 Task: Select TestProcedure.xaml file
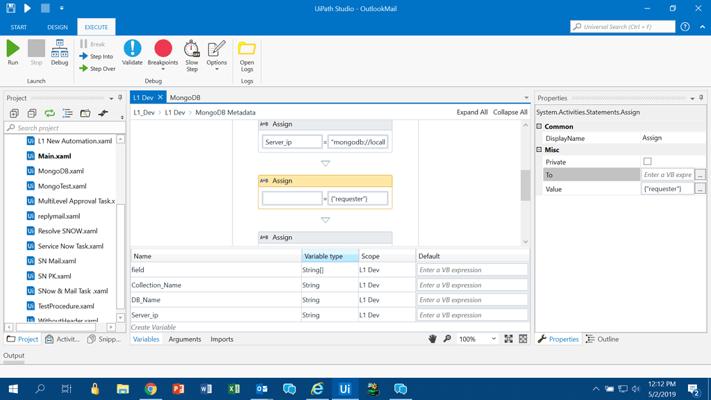[x=66, y=306]
